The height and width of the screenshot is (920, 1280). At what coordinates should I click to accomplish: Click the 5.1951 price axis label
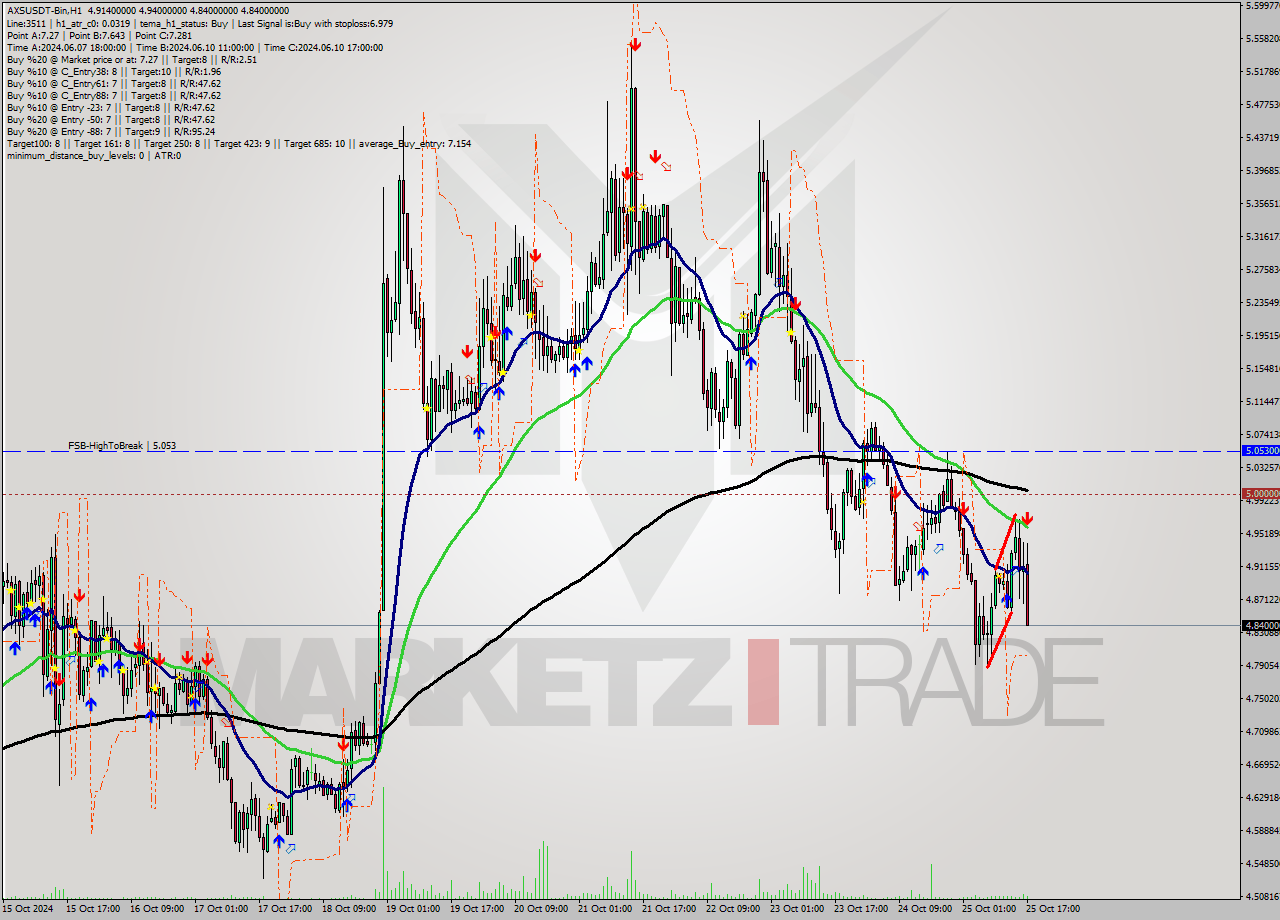coord(1262,336)
